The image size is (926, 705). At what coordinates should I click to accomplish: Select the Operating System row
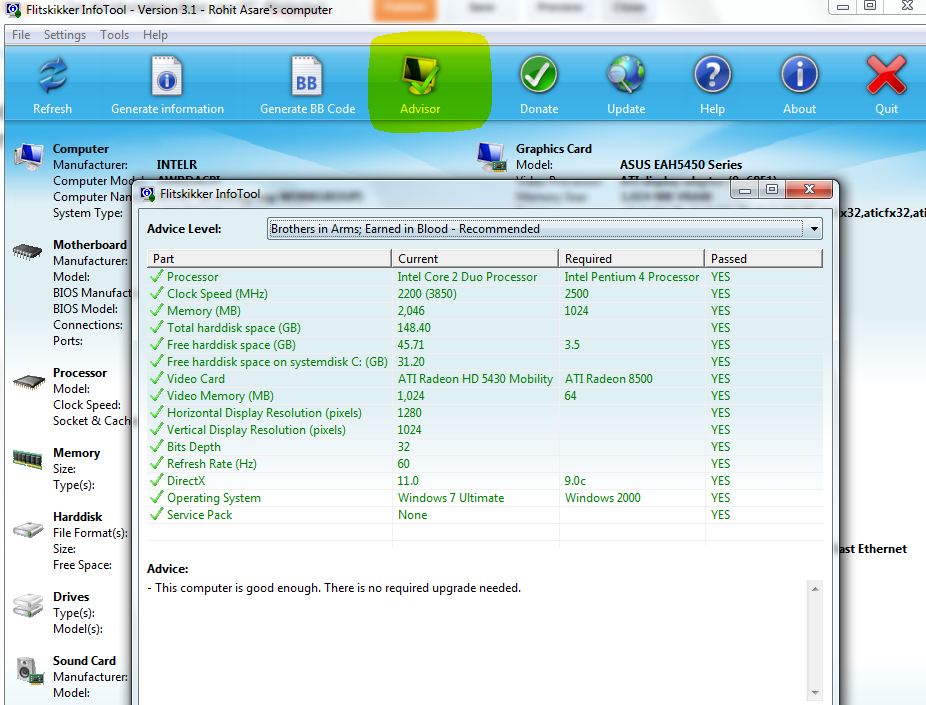(484, 498)
